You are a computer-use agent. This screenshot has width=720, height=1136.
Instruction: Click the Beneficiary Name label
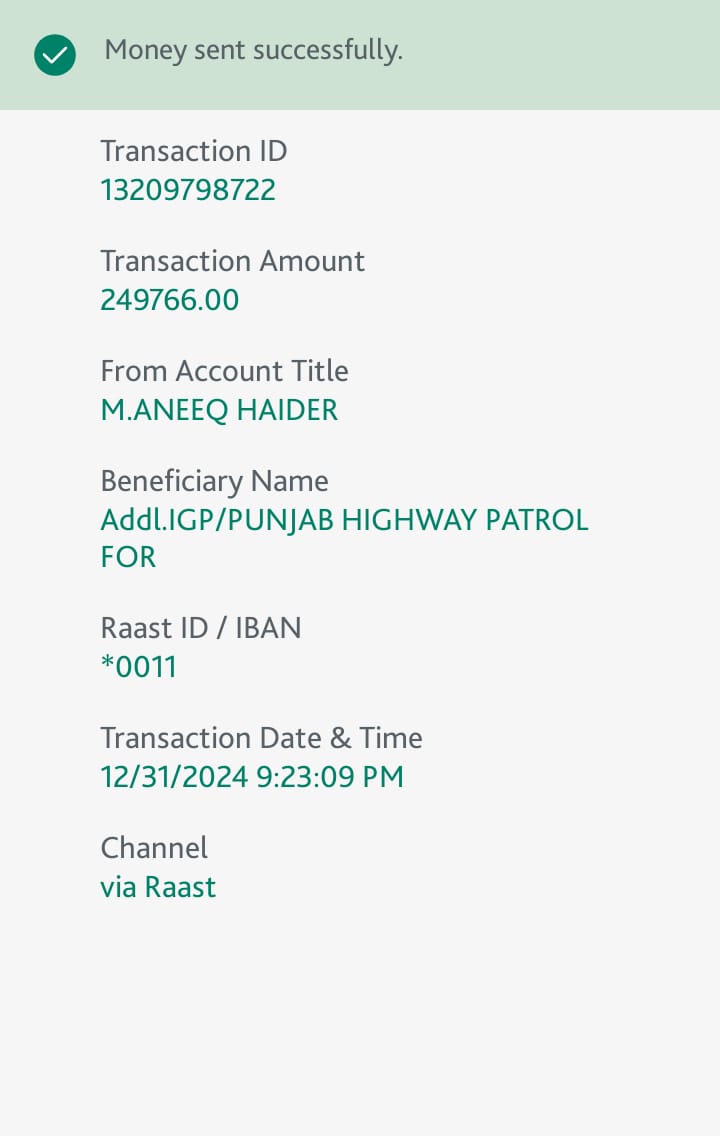tap(214, 481)
